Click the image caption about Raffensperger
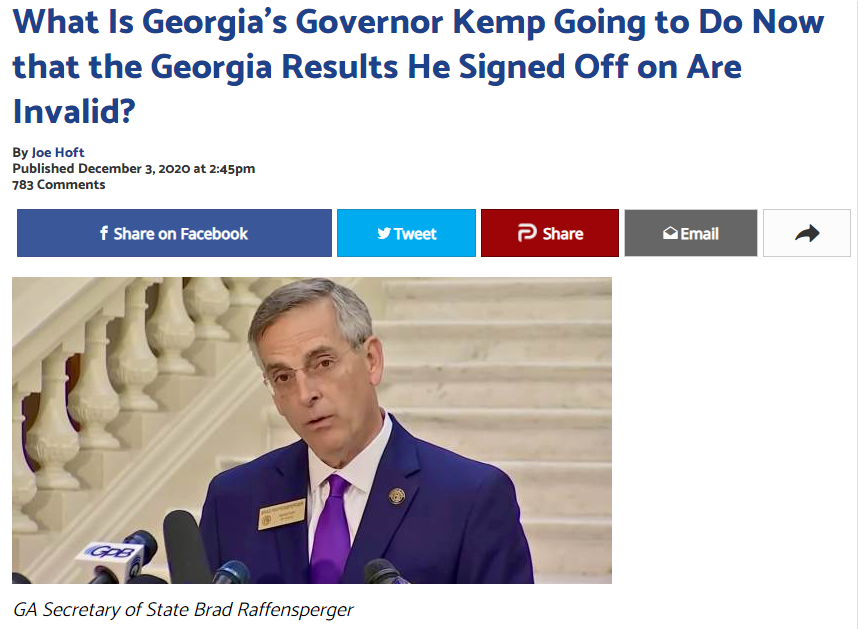Image resolution: width=858 pixels, height=629 pixels. click(183, 609)
